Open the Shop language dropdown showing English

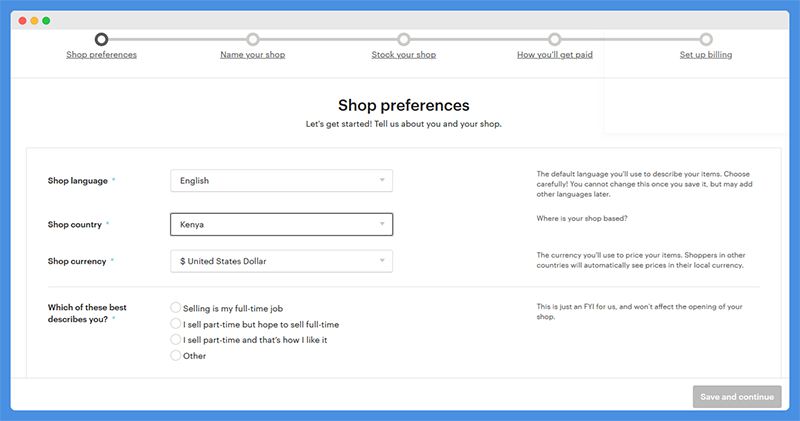pos(282,181)
